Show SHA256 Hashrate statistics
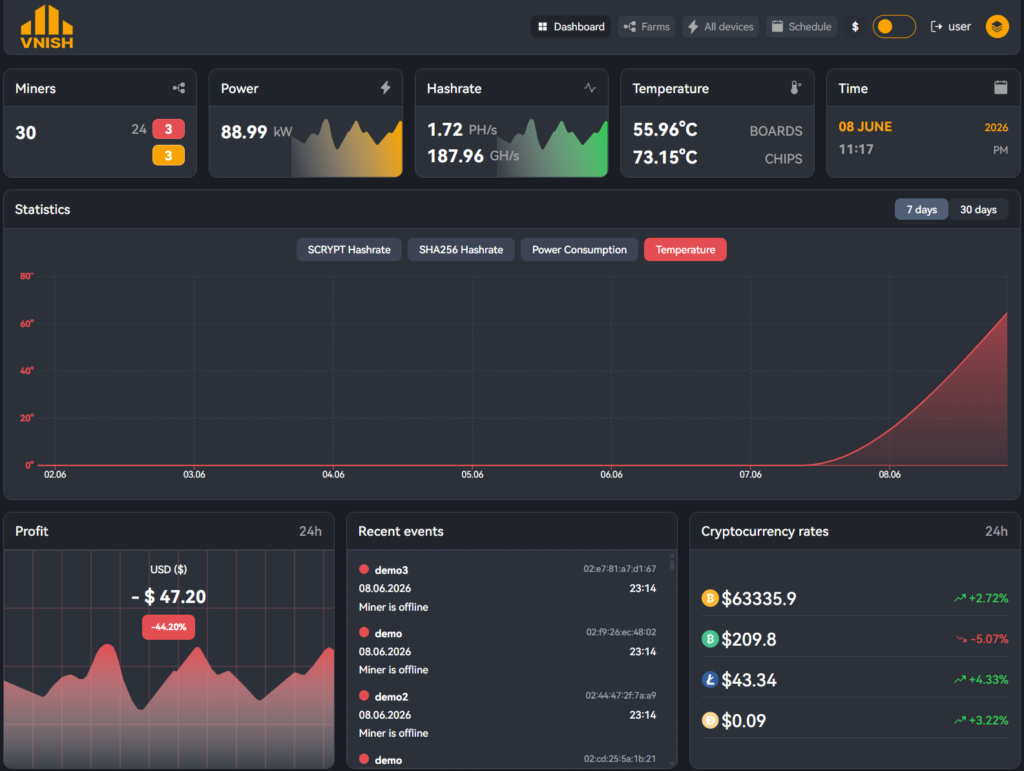 (461, 249)
